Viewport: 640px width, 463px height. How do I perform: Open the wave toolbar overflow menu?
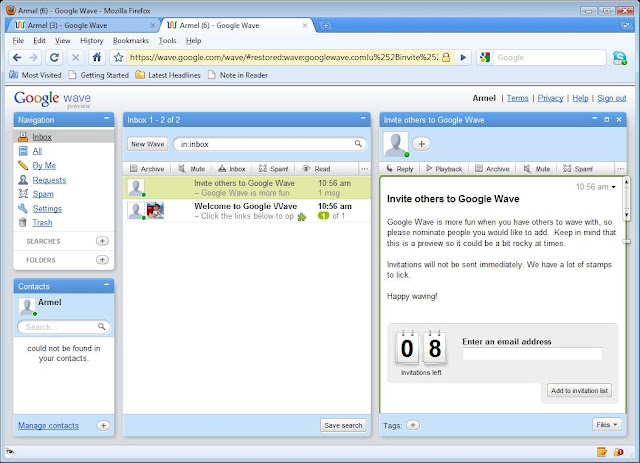pos(620,169)
